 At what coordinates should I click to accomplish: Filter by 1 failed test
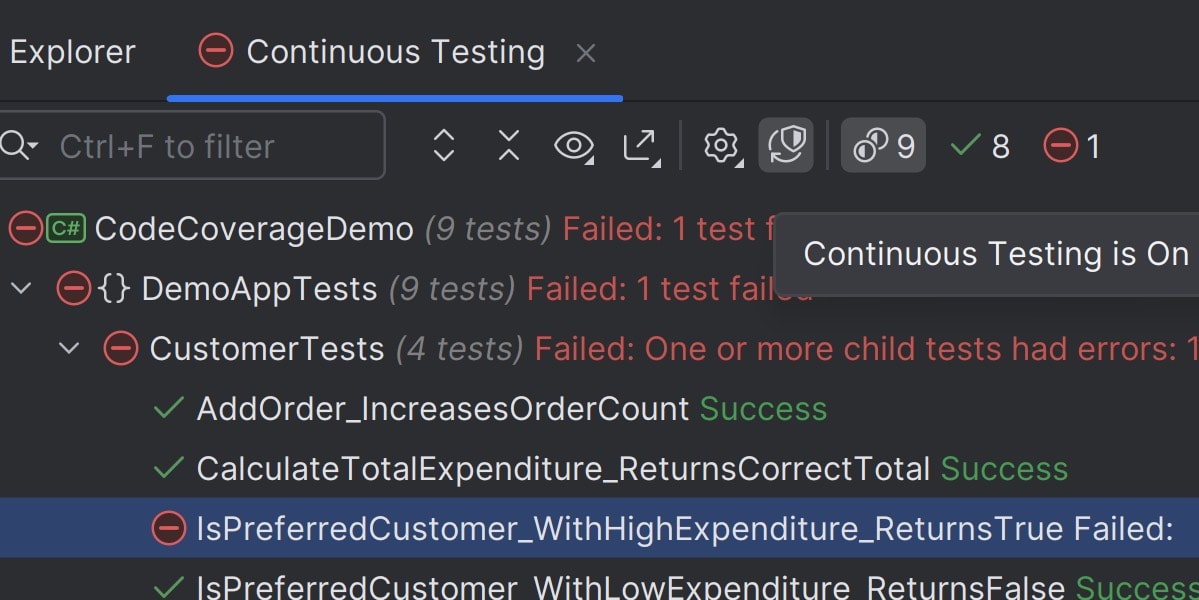pyautogui.click(x=1072, y=146)
